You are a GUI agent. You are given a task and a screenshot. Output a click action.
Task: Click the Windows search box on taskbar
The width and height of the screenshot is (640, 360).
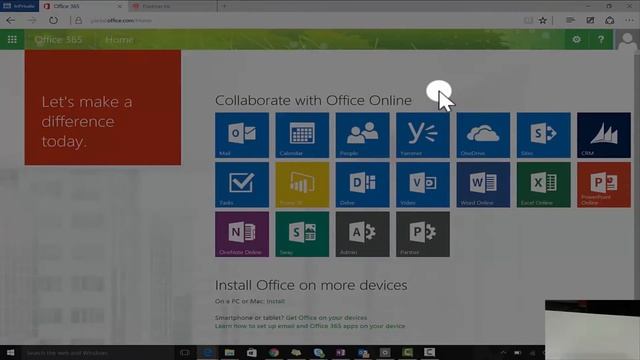pyautogui.click(x=98, y=353)
